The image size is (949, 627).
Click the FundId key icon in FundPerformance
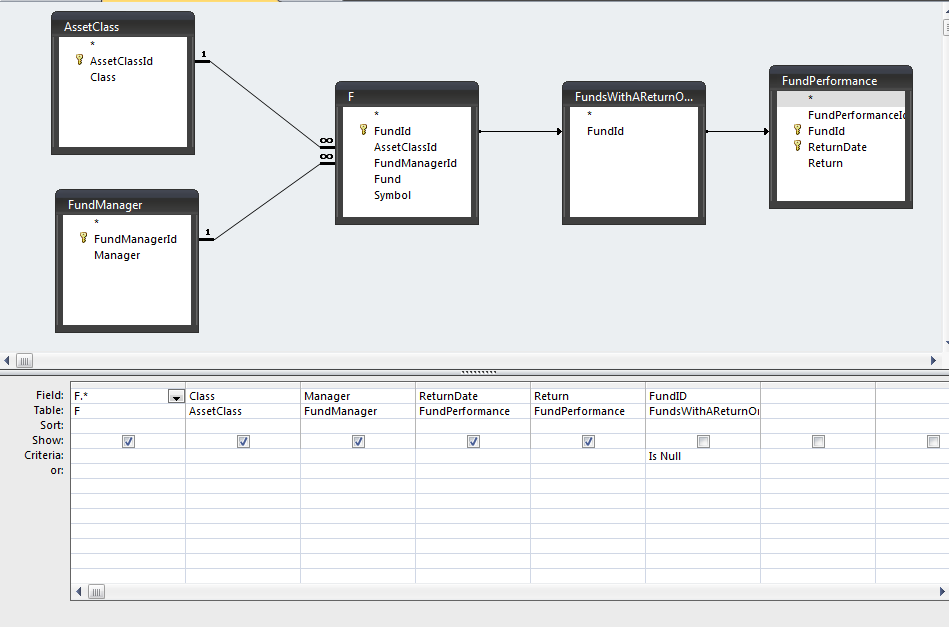pos(798,130)
